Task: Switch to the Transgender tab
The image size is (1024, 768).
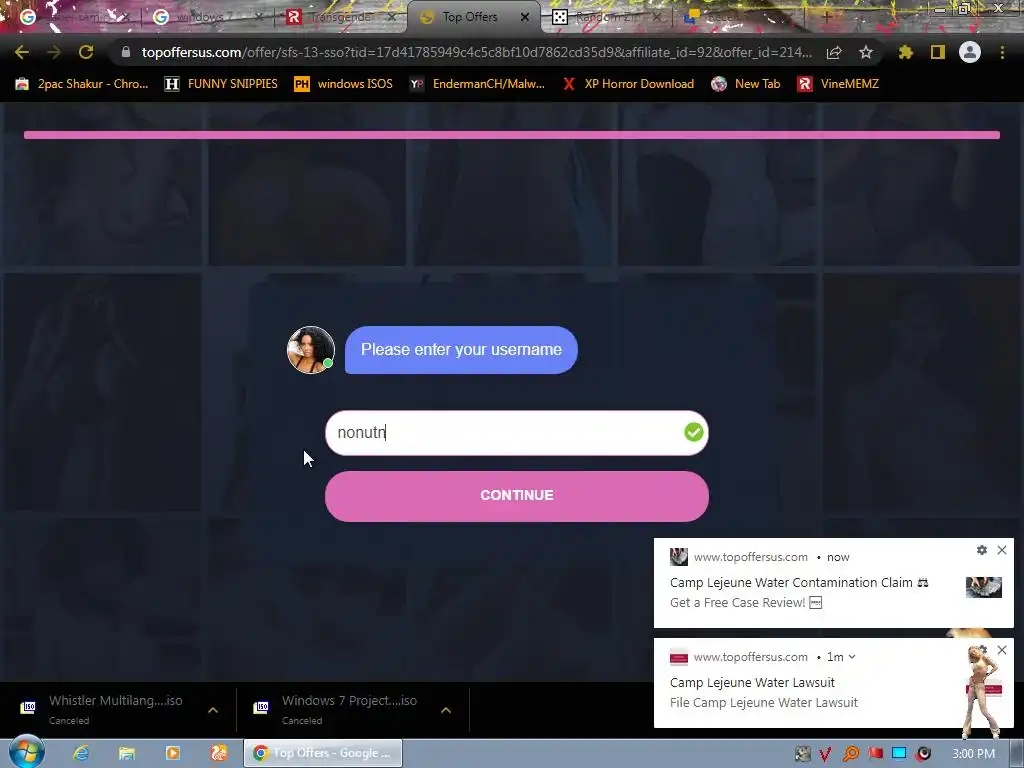Action: pyautogui.click(x=341, y=17)
